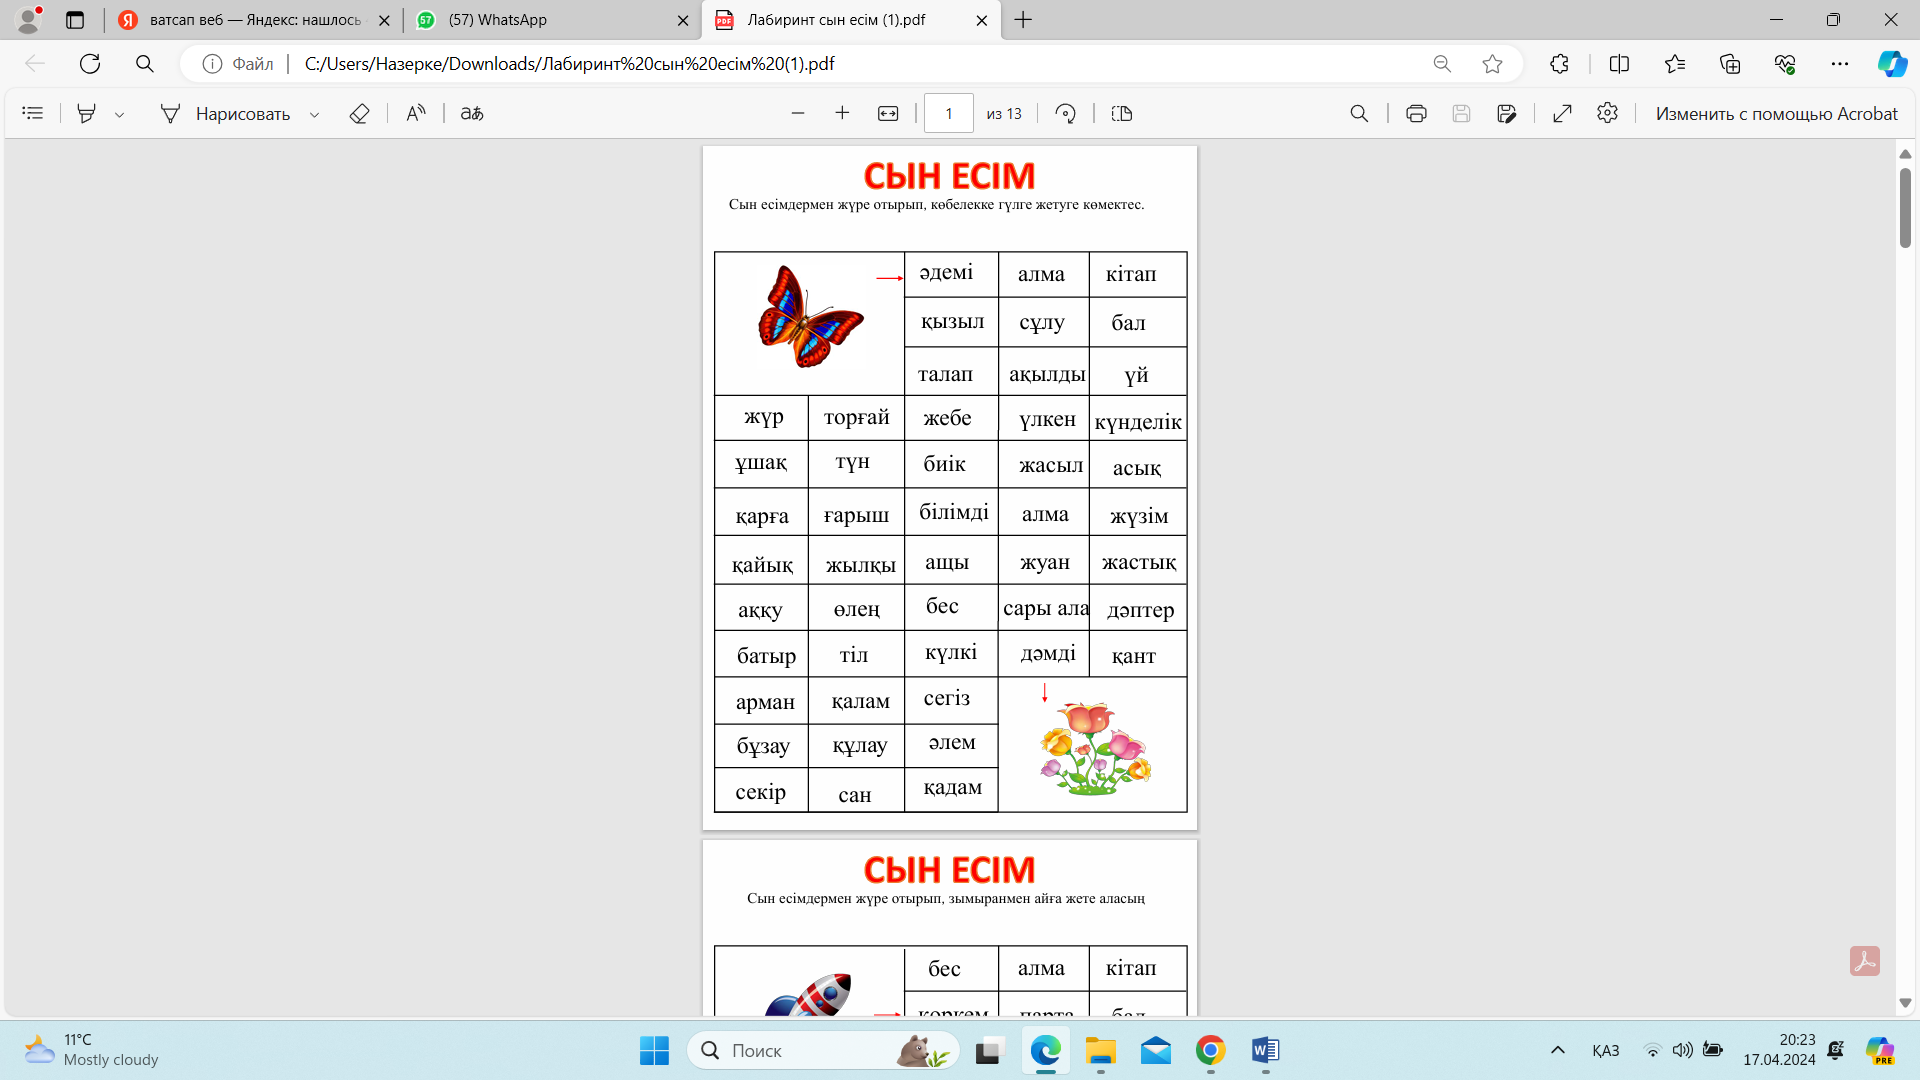Screen dimensions: 1920x1080
Task: Fit the page to width
Action: tap(888, 114)
